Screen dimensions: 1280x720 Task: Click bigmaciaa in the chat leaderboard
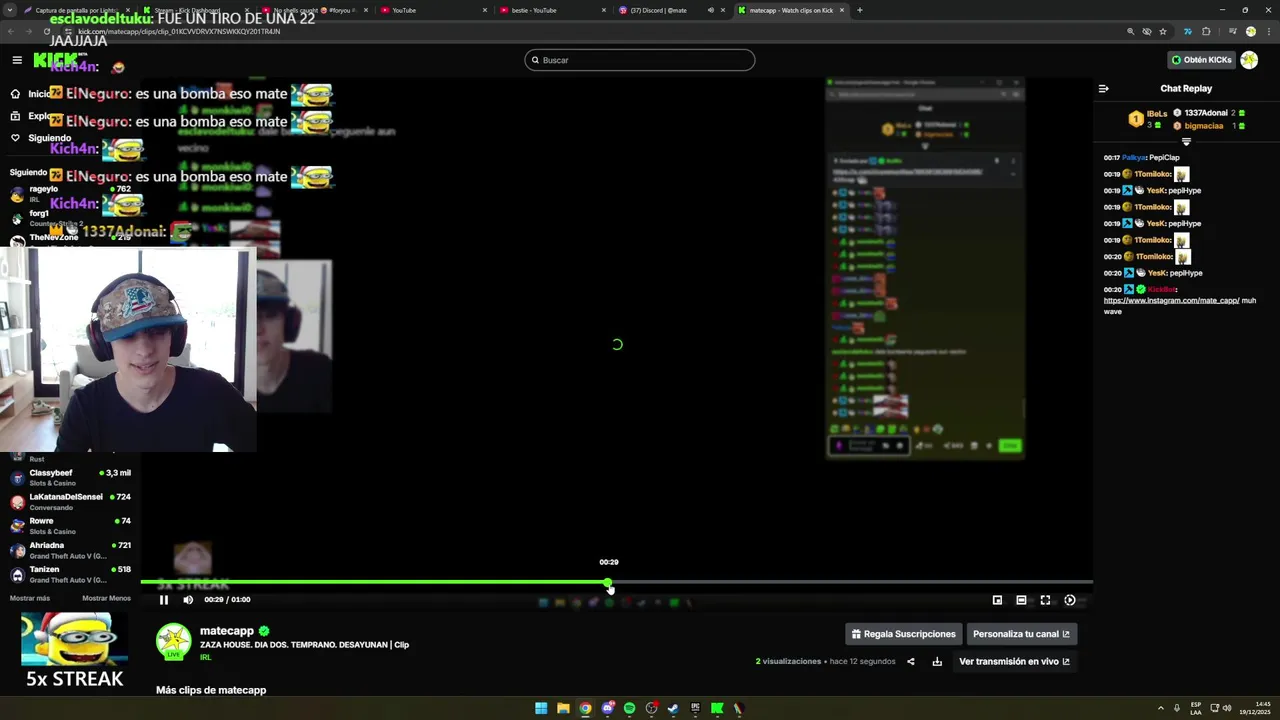1204,126
